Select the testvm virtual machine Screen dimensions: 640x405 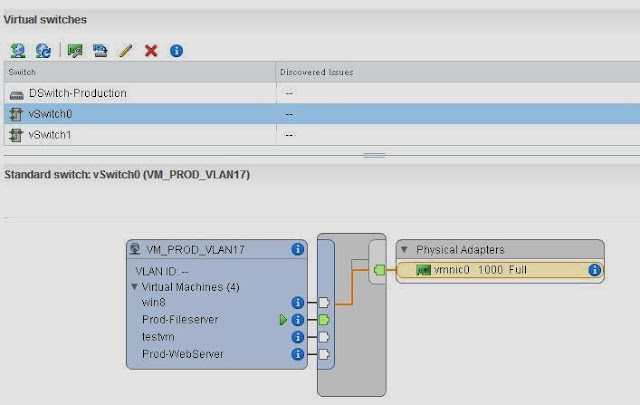click(x=158, y=337)
